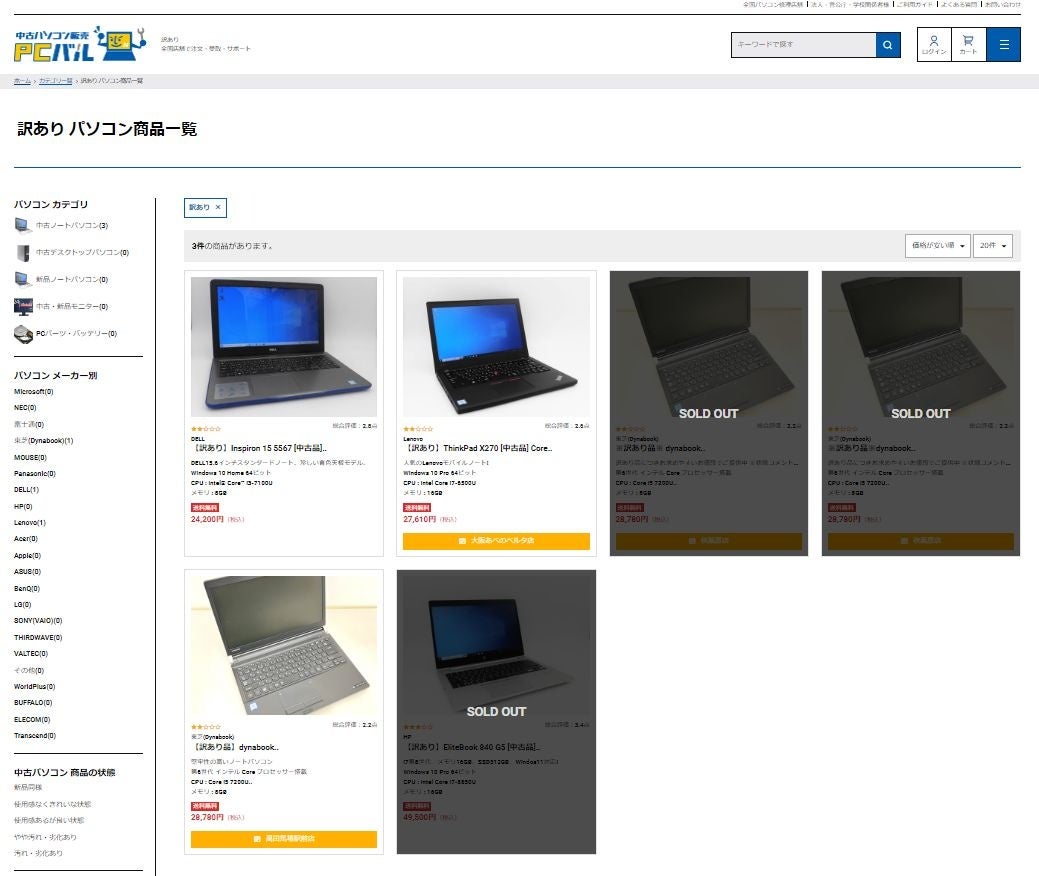This screenshot has height=876, width=1039.
Task: Filter by 中古デスクトップパソコン(0) category
Action: tap(82, 252)
